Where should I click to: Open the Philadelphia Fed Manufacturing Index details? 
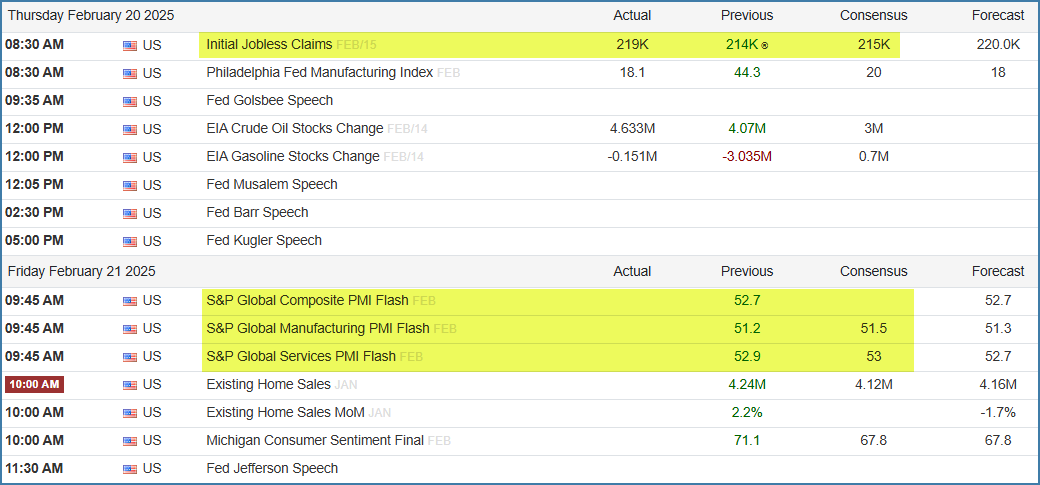tap(319, 72)
